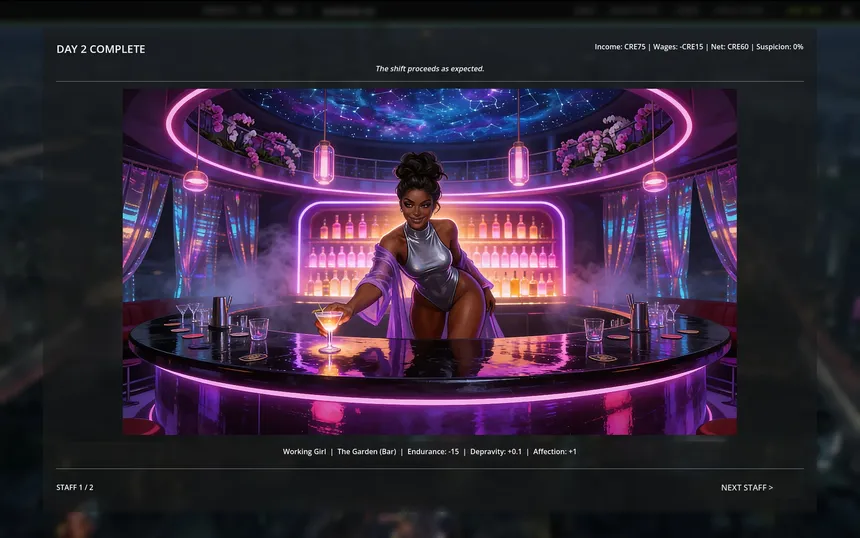The height and width of the screenshot is (538, 860).
Task: Click the Working Girl role label
Action: (x=305, y=452)
